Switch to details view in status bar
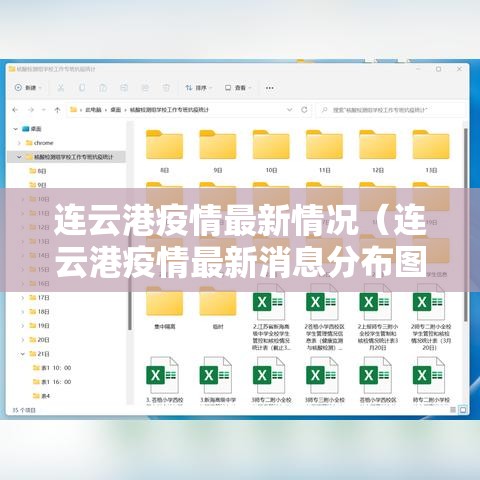Image resolution: width=480 pixels, height=480 pixels. coord(453,410)
